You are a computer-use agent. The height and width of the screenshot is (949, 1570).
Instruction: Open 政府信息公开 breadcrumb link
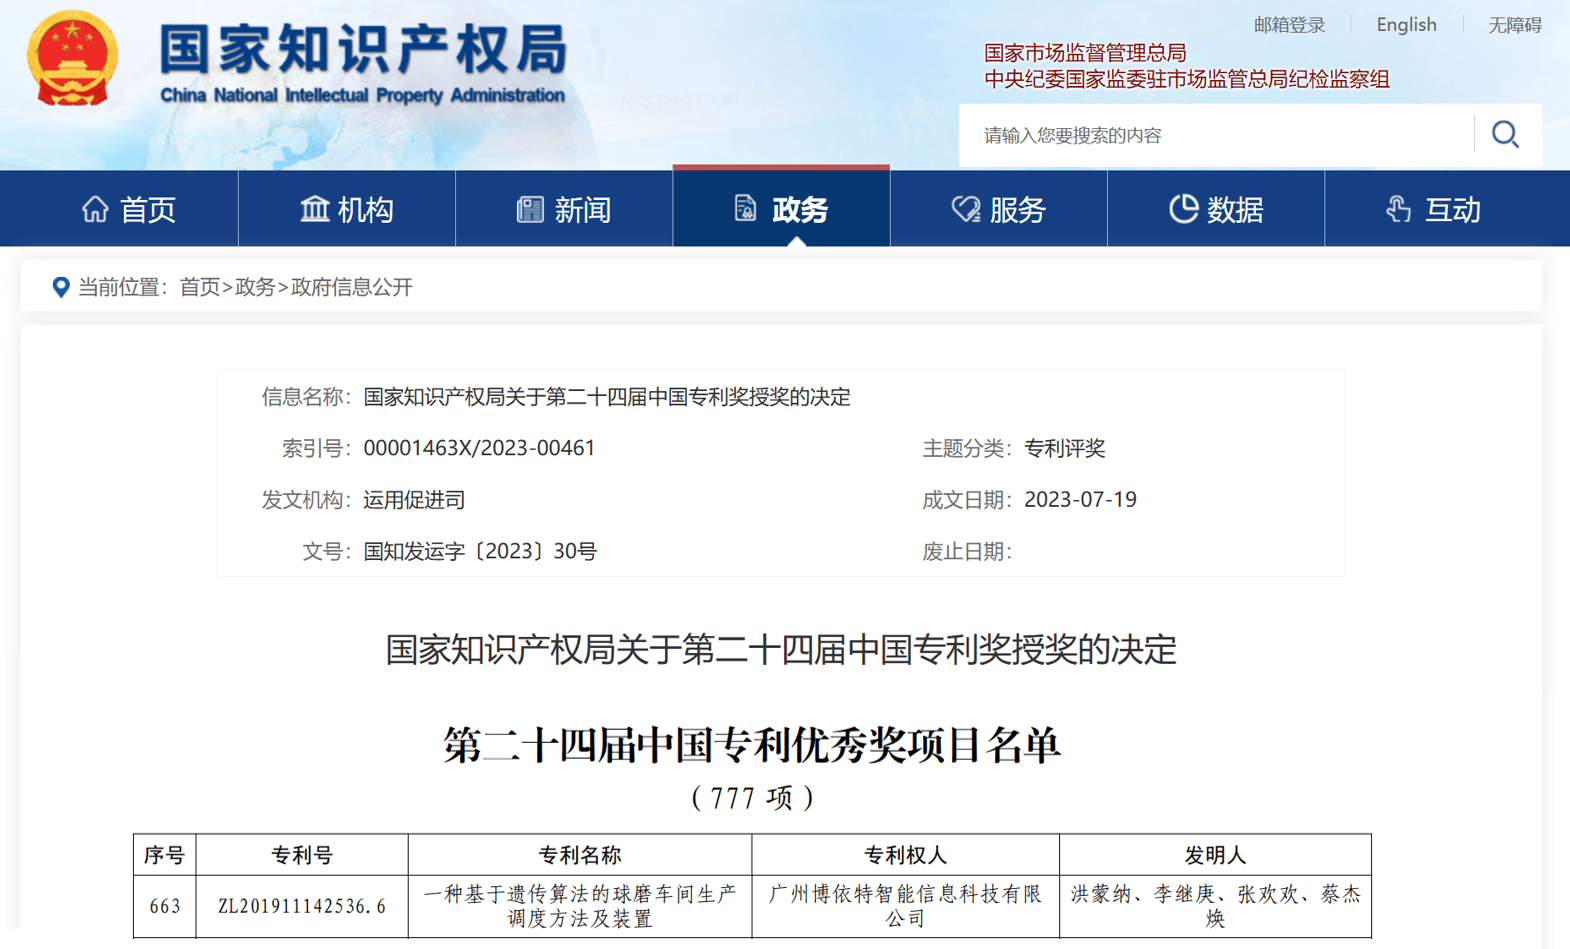click(x=351, y=288)
